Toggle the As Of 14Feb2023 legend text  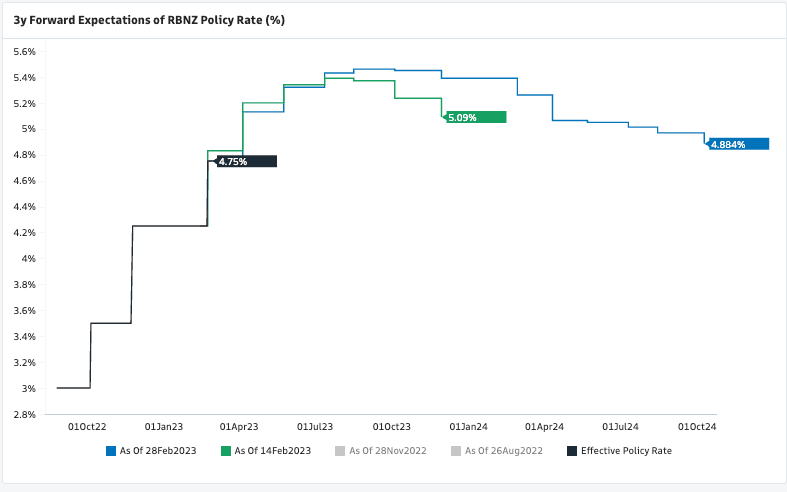click(272, 451)
